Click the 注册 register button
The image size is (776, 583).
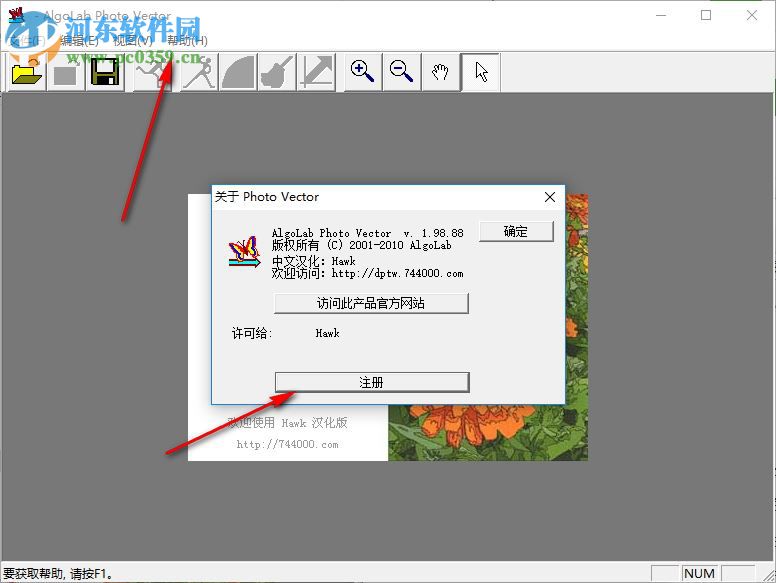point(372,382)
